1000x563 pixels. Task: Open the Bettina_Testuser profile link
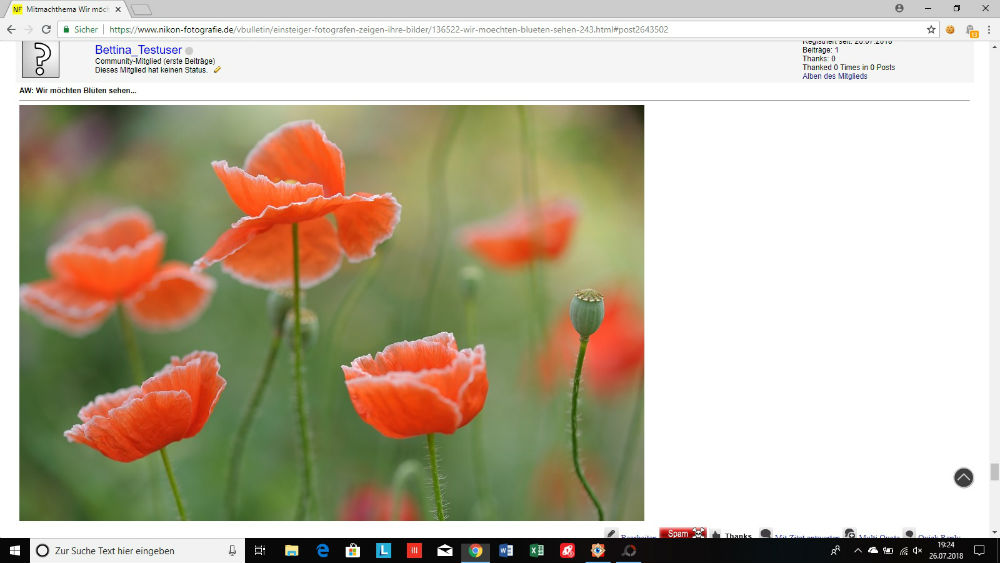tap(138, 50)
